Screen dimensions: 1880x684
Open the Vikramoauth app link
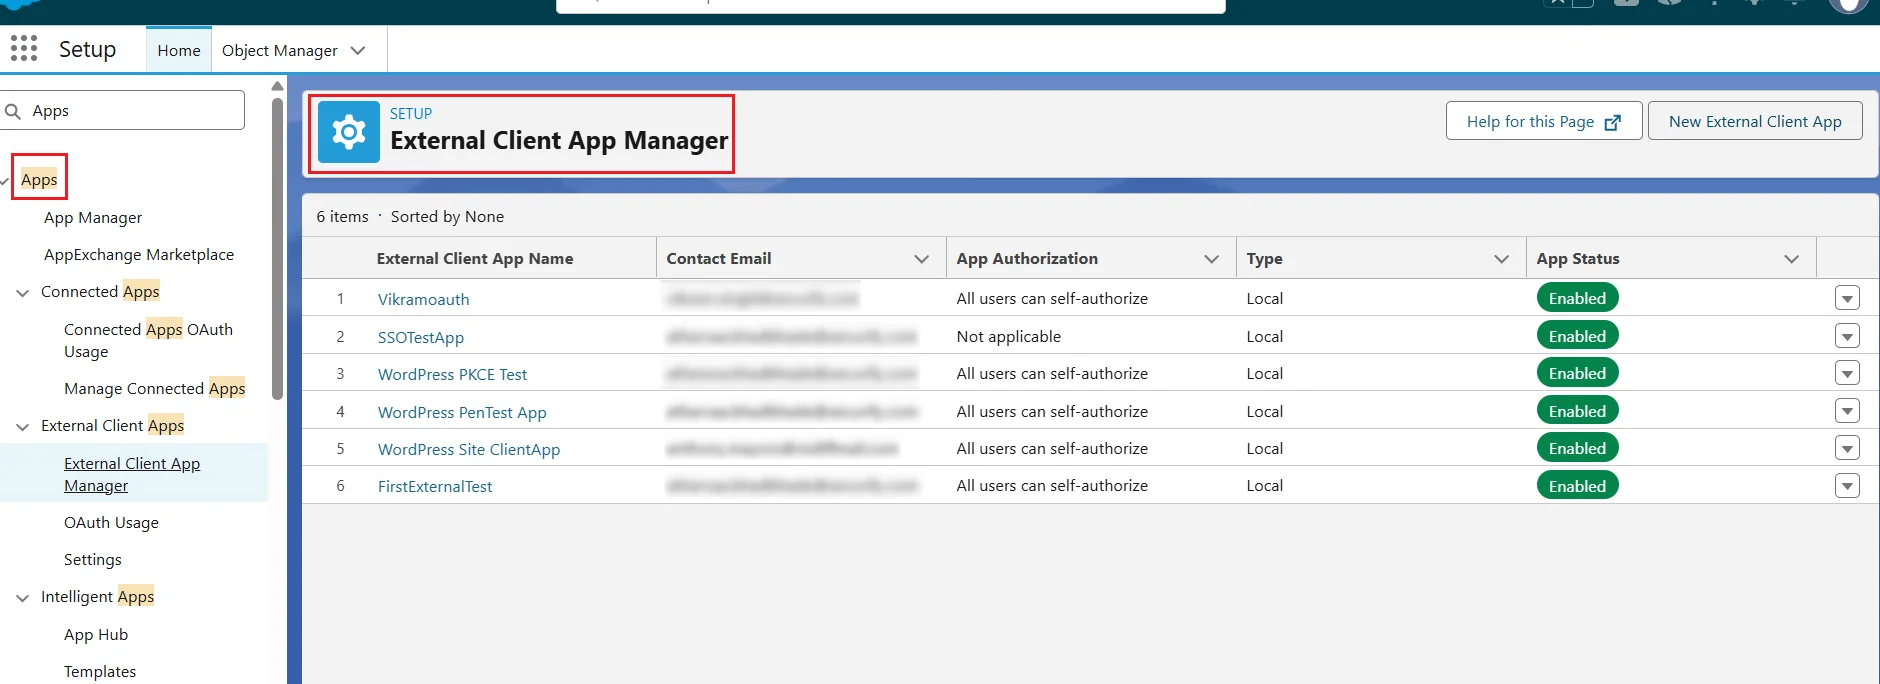coord(423,299)
